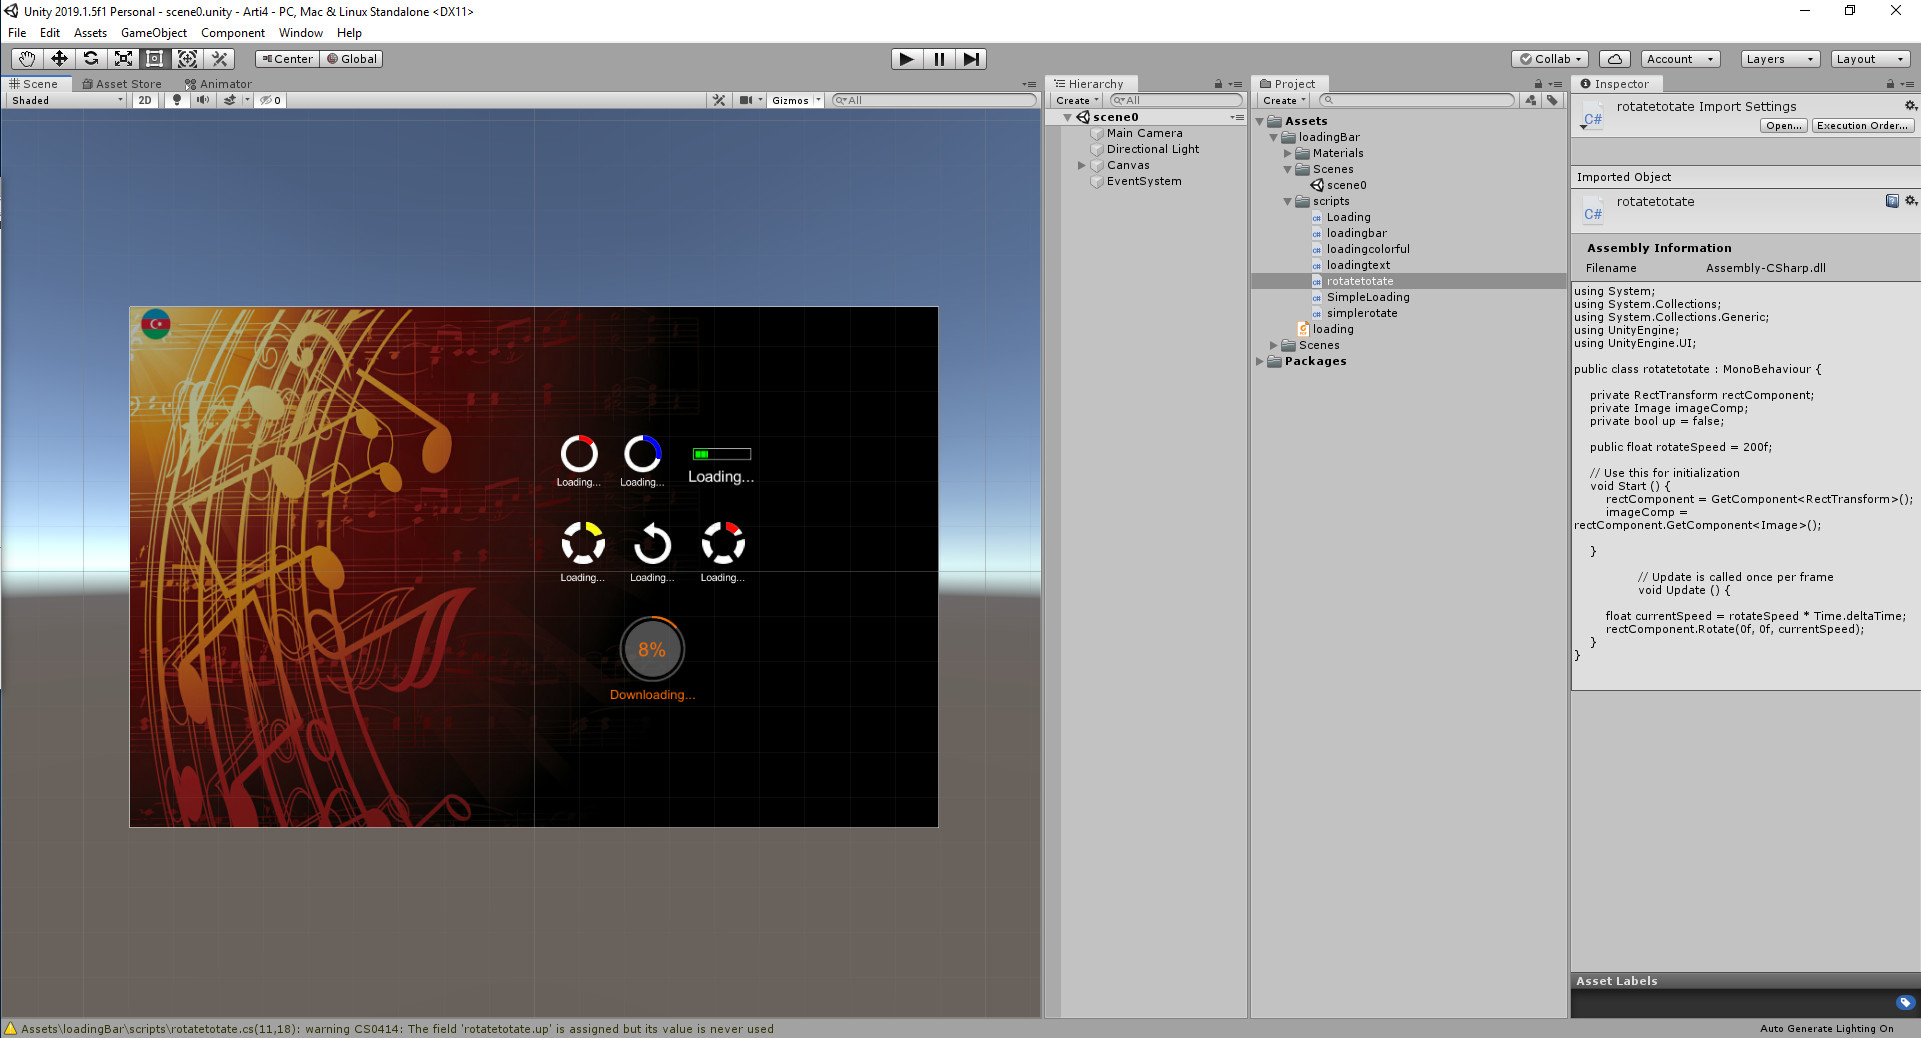Screen dimensions: 1921x1038
Task: Select the loadingcolorful script
Action: tap(1367, 249)
